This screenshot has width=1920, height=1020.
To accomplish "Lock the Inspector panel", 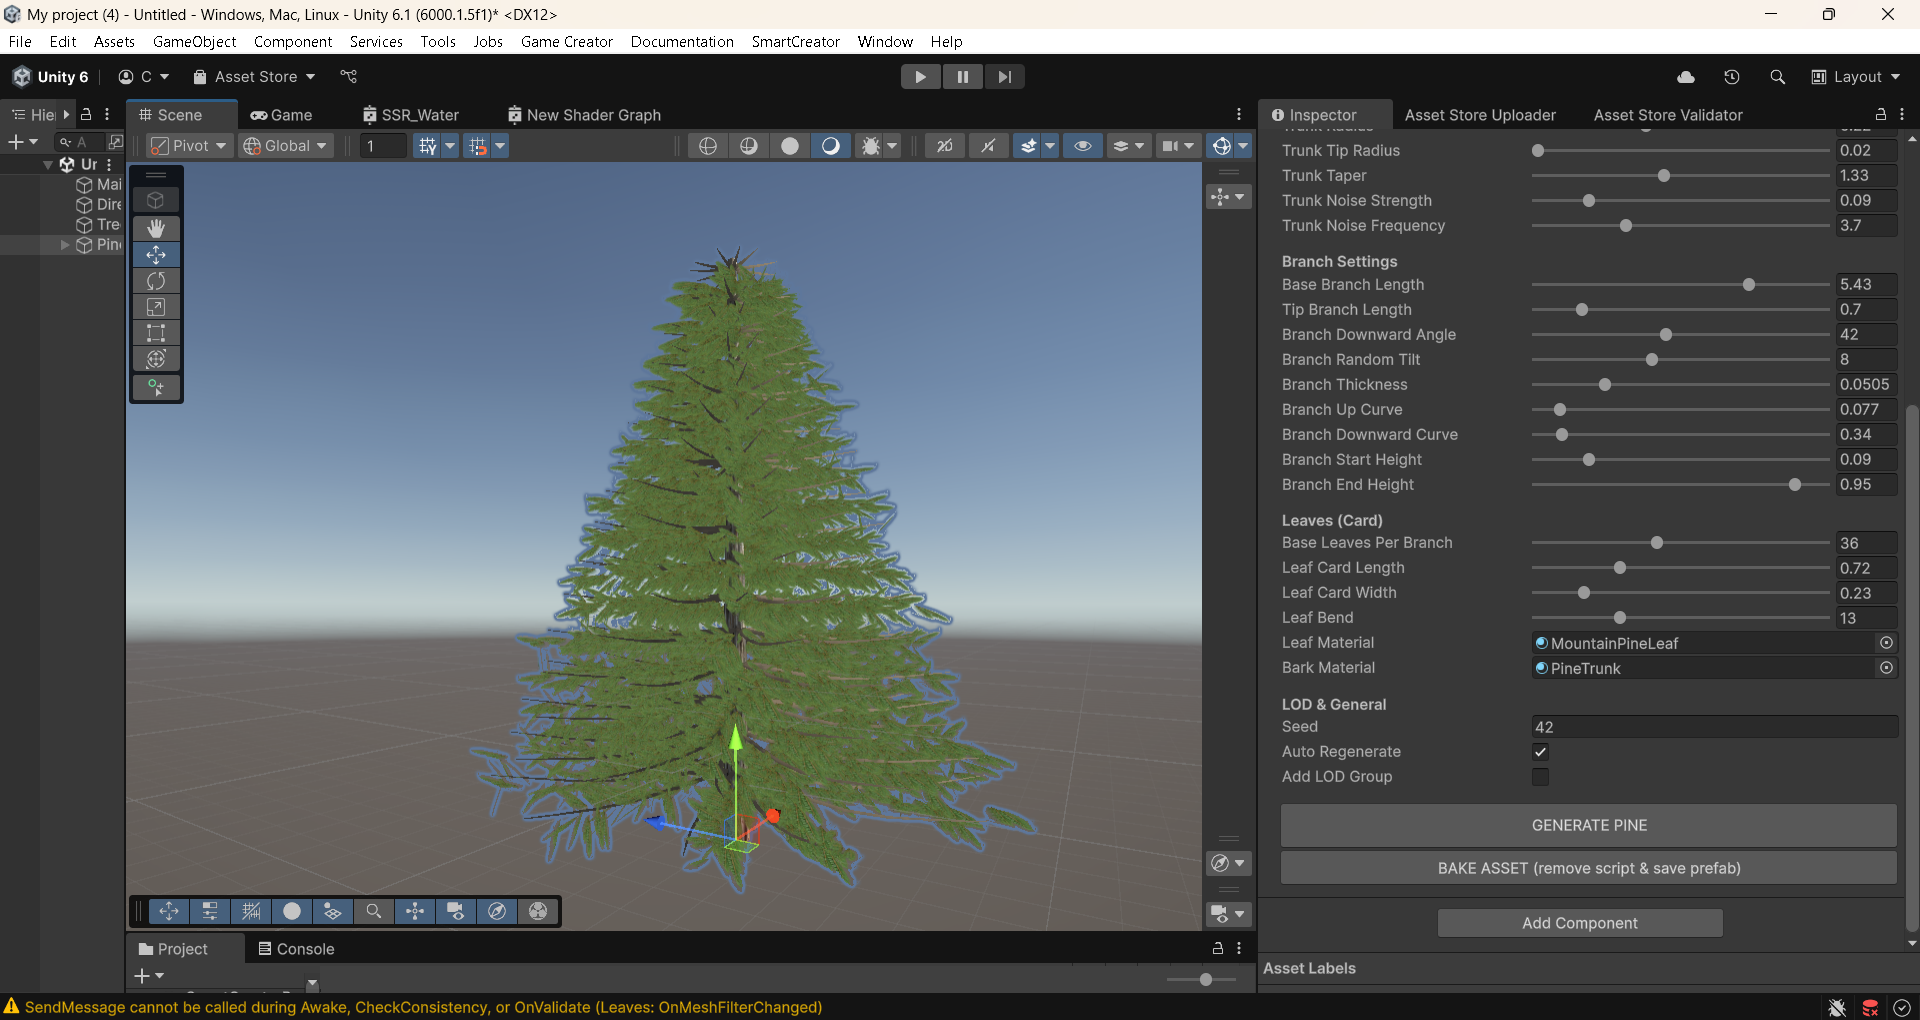I will point(1880,114).
